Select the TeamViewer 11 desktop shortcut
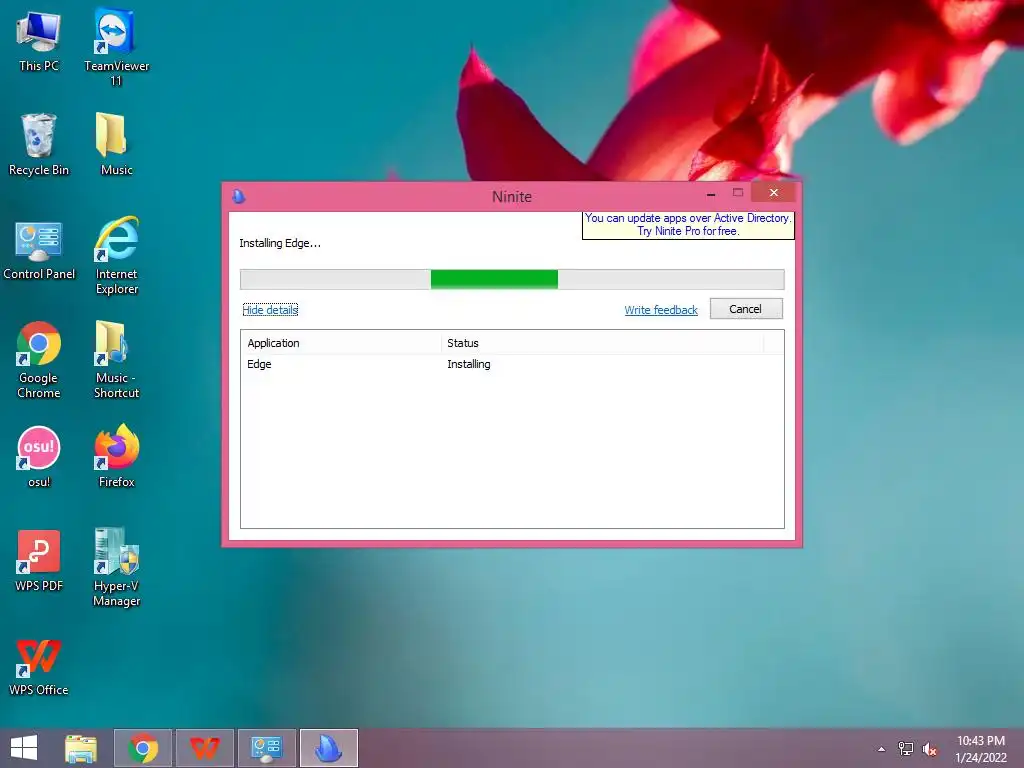The image size is (1024, 768). tap(116, 47)
